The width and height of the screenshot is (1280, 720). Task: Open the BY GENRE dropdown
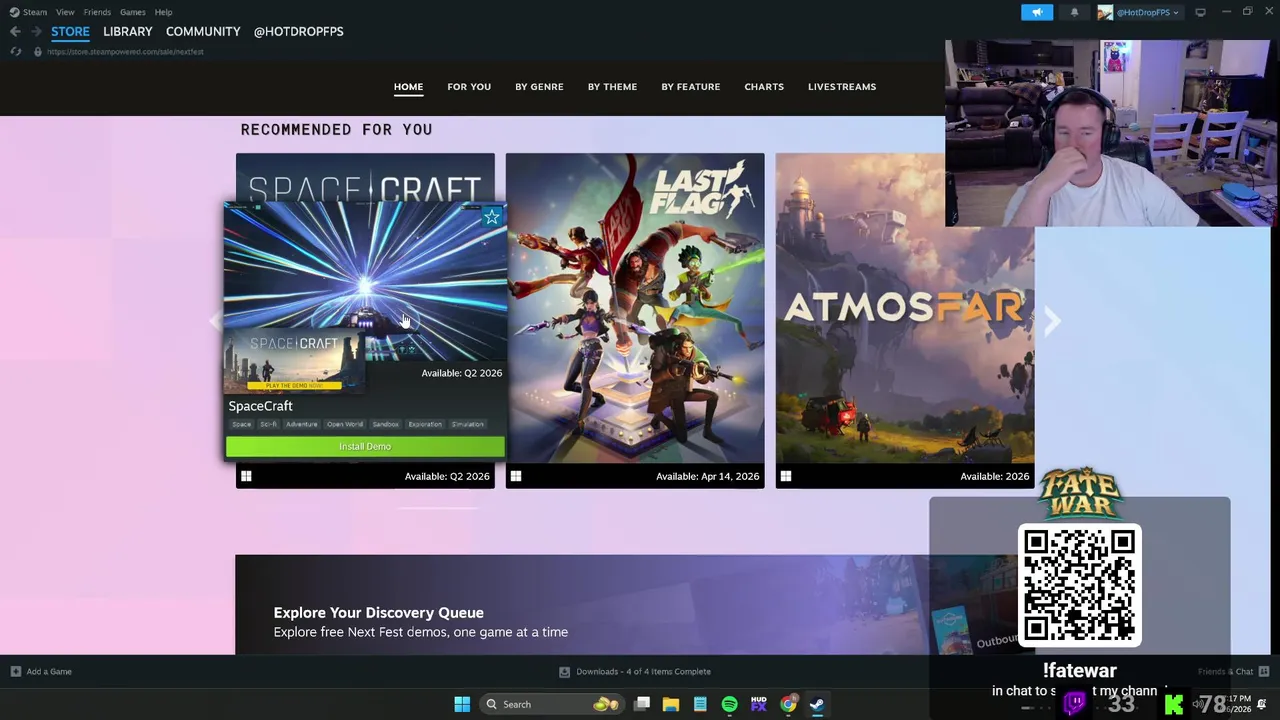(539, 87)
